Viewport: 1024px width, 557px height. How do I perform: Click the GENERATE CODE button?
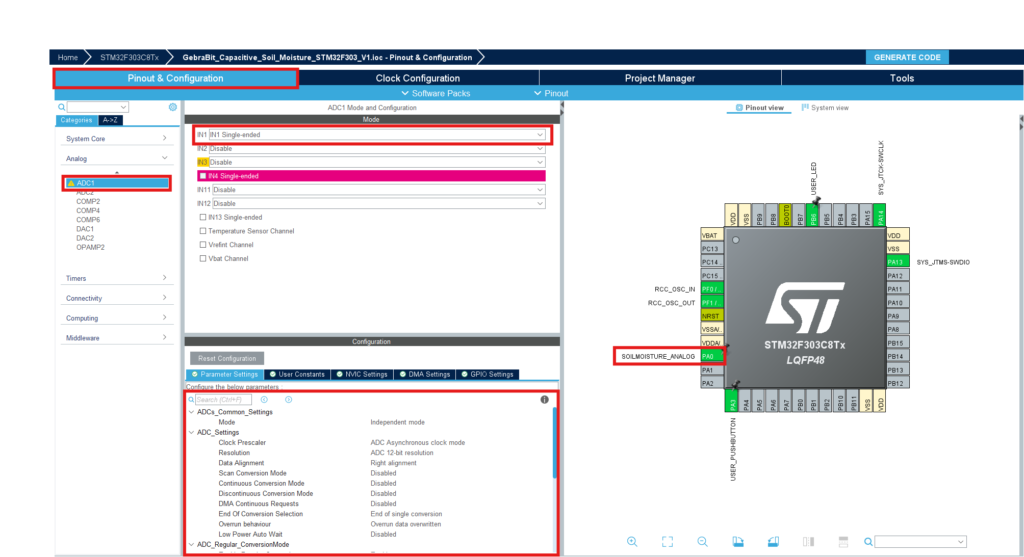point(907,57)
